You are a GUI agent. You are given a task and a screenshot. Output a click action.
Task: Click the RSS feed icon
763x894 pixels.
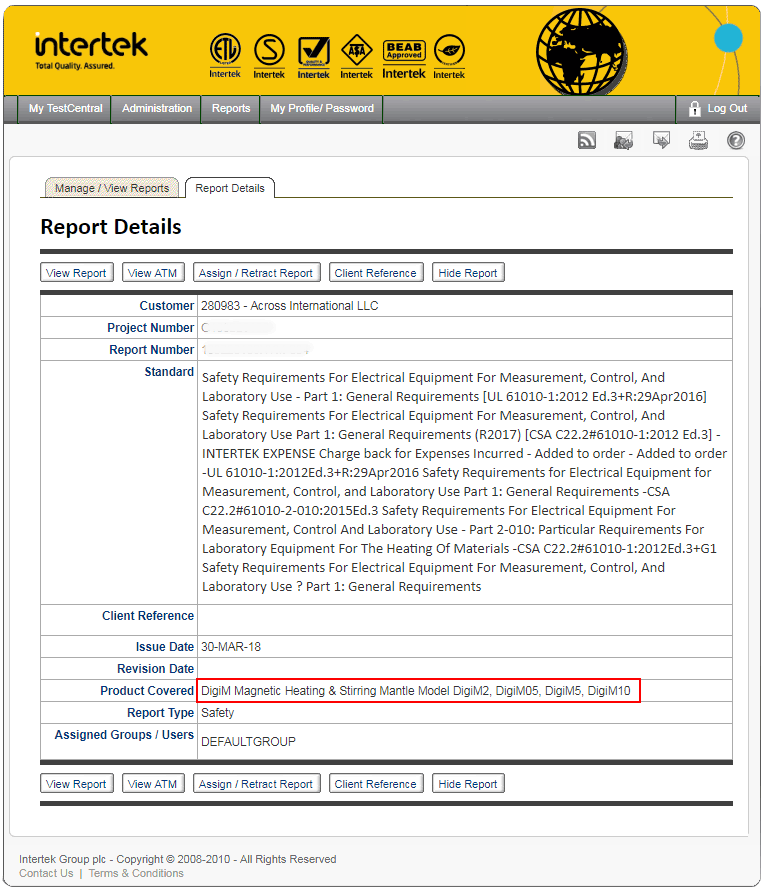pyautogui.click(x=587, y=141)
